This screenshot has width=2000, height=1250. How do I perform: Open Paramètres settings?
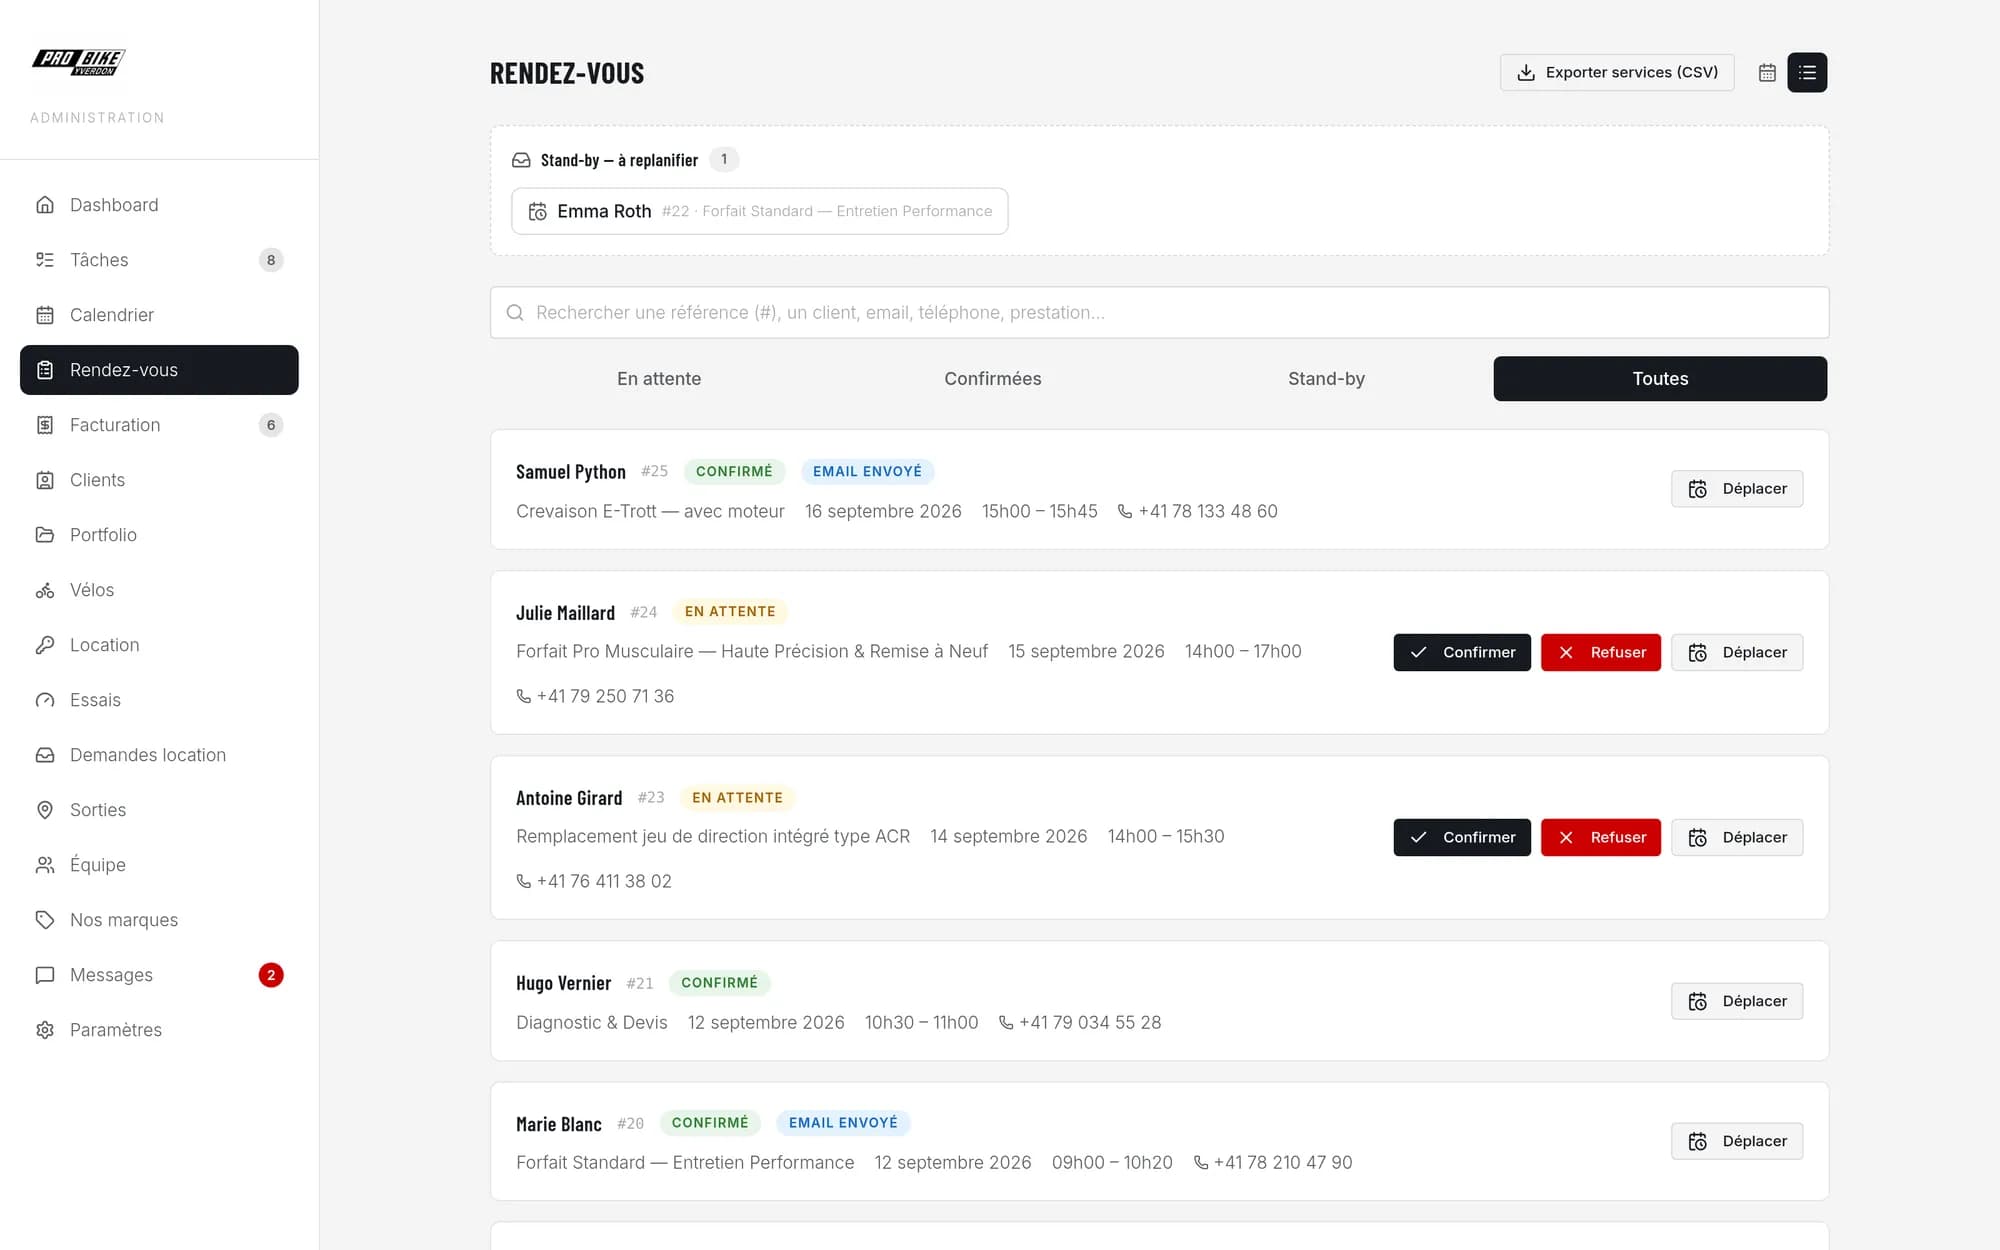[159, 1030]
